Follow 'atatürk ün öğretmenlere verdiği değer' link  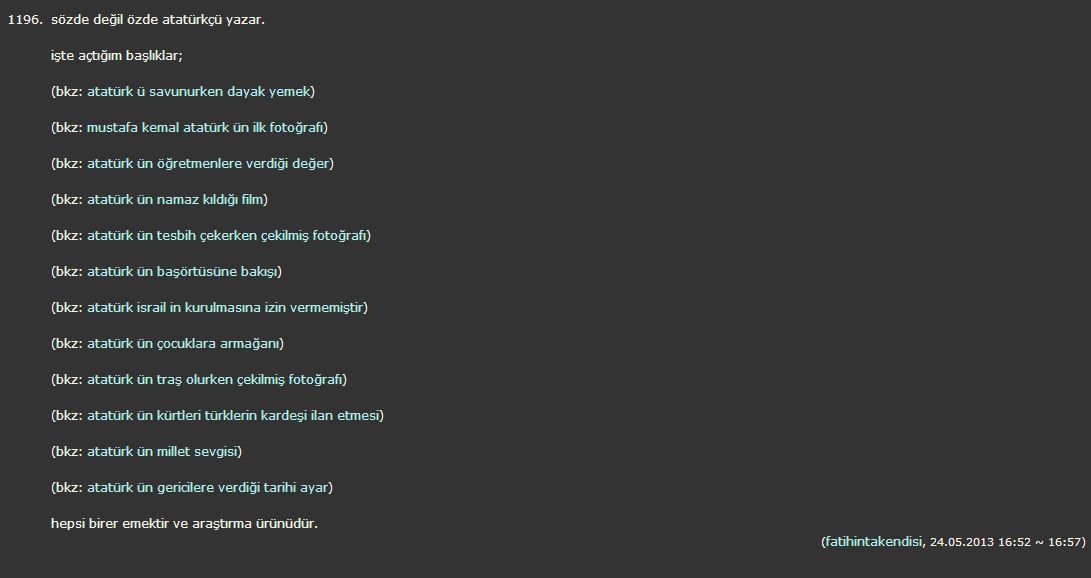pyautogui.click(x=209, y=163)
